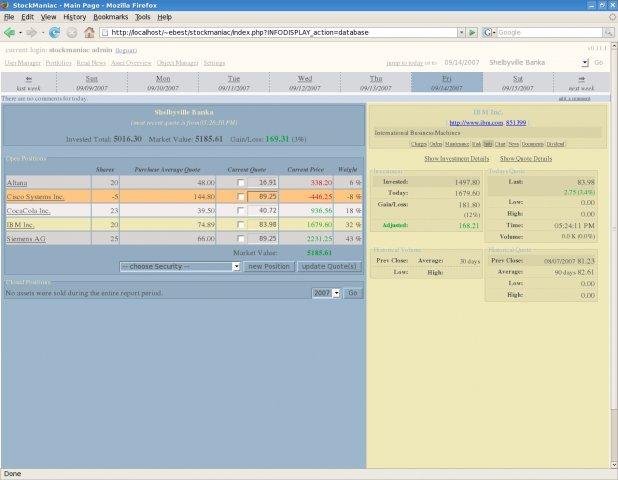The image size is (618, 480).
Task: Click the left arrow for last week
Action: click(28, 79)
